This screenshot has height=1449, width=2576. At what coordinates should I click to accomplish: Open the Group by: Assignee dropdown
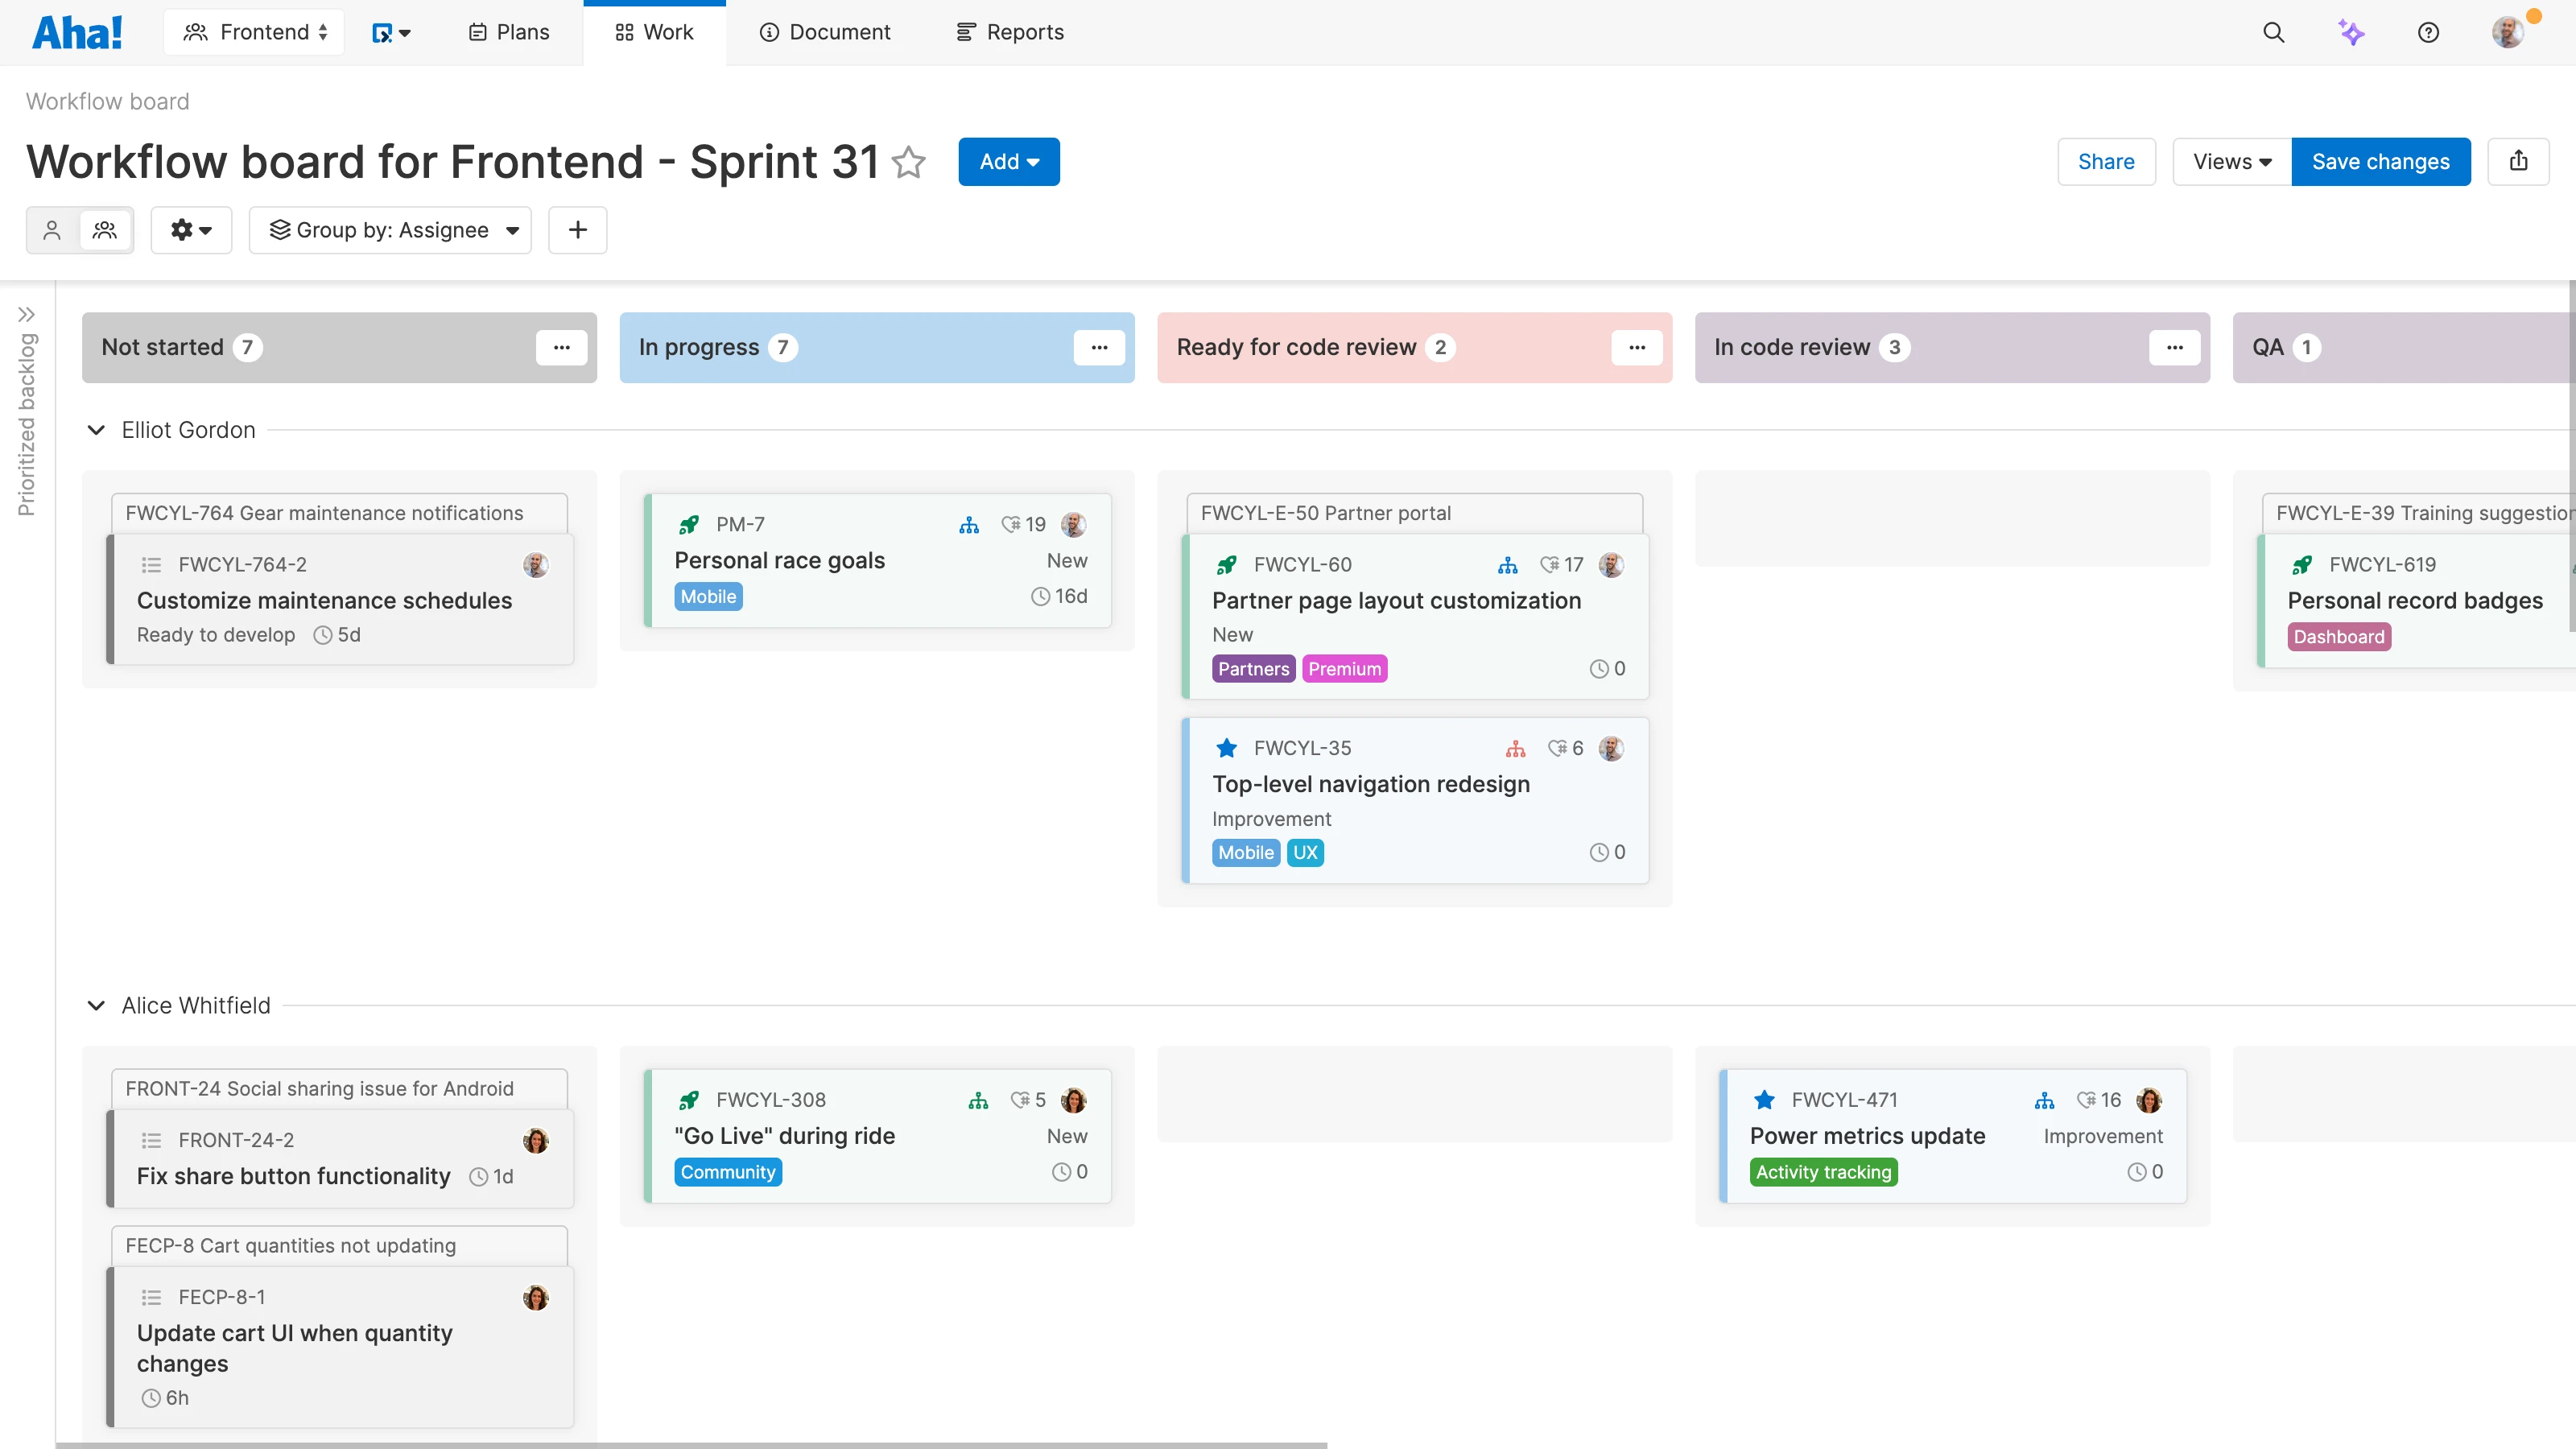(x=390, y=230)
